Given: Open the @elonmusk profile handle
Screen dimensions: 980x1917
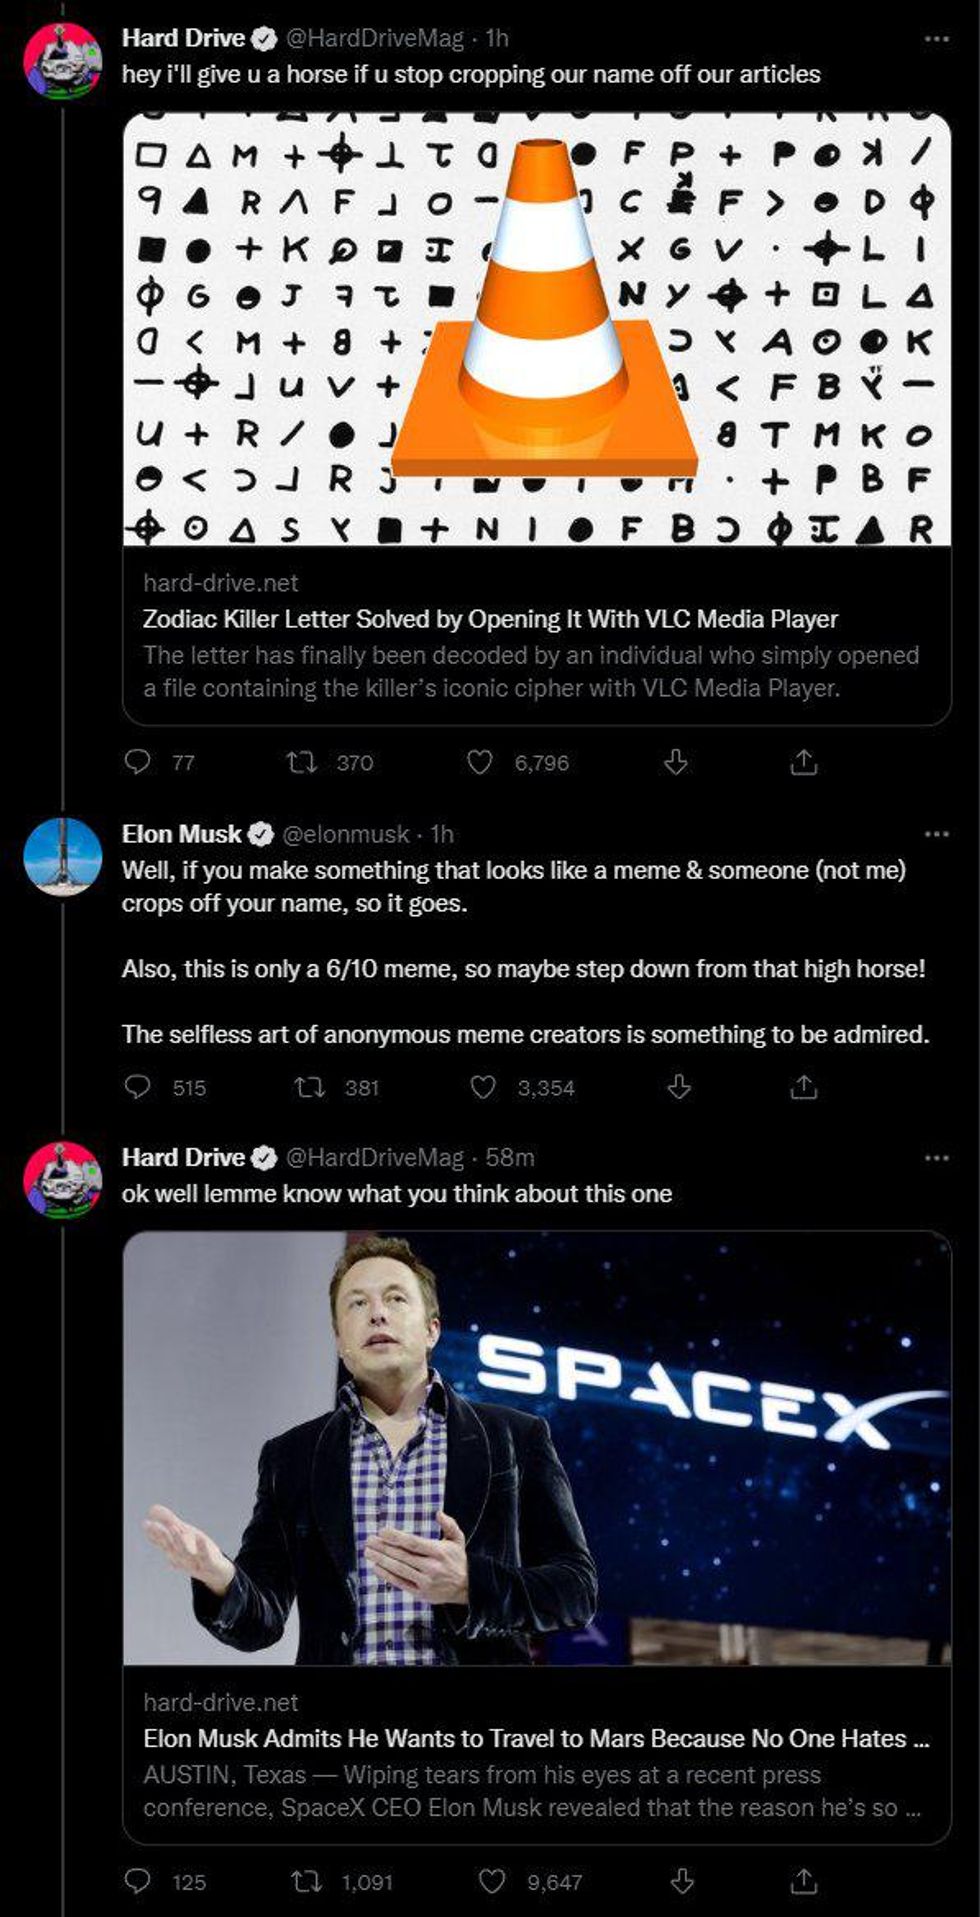Looking at the screenshot, I should click(346, 834).
